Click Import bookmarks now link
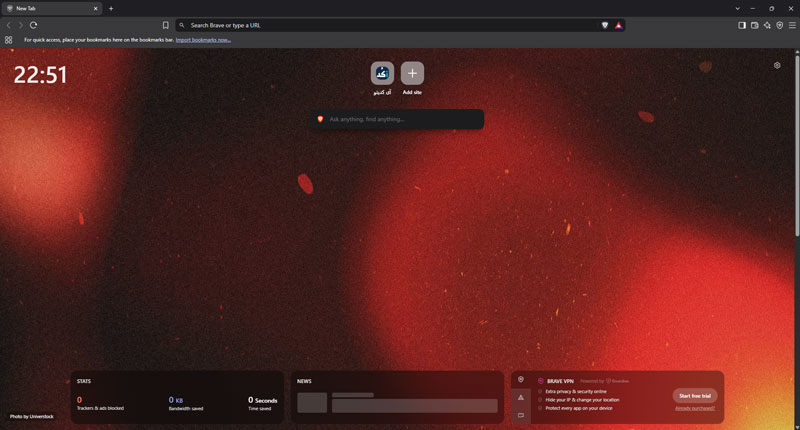 pos(203,40)
